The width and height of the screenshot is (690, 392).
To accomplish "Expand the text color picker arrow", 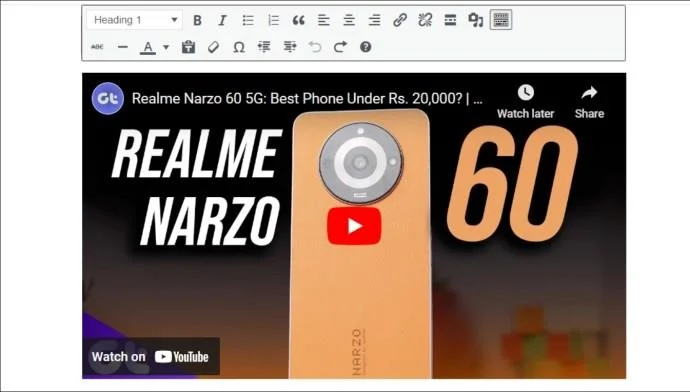I will pyautogui.click(x=166, y=47).
